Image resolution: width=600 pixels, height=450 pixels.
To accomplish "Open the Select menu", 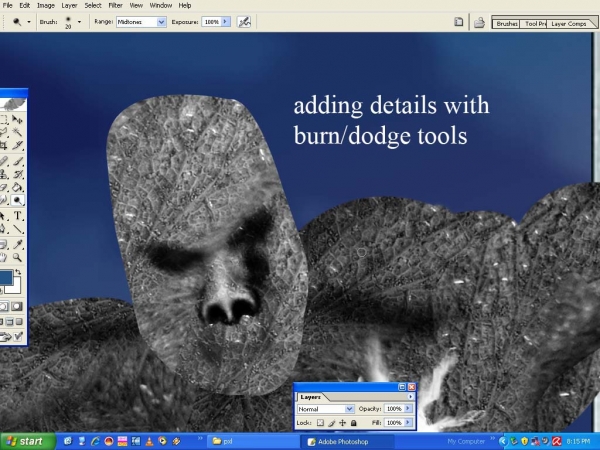I will [x=93, y=5].
